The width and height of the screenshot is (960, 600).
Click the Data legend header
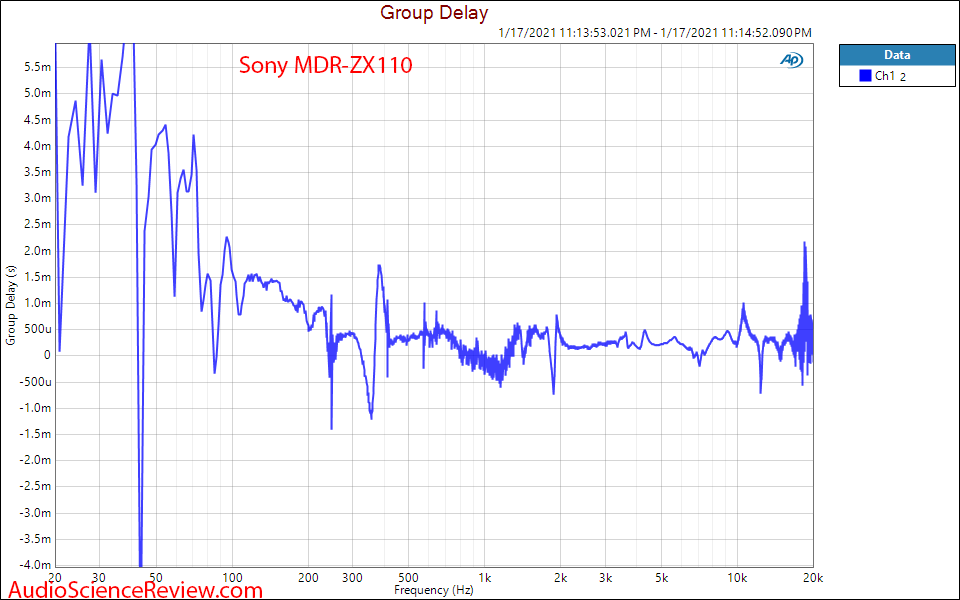click(897, 55)
